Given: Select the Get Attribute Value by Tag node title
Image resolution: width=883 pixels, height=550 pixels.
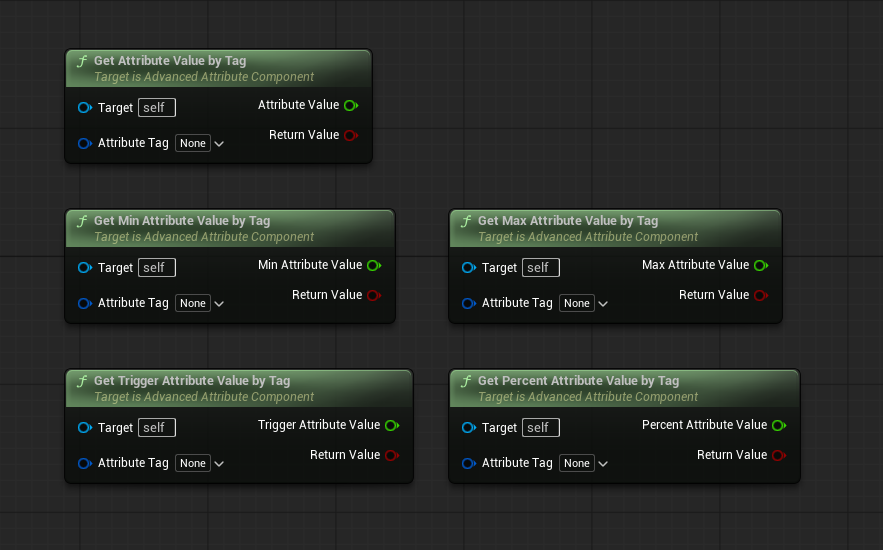Looking at the screenshot, I should click(170, 61).
